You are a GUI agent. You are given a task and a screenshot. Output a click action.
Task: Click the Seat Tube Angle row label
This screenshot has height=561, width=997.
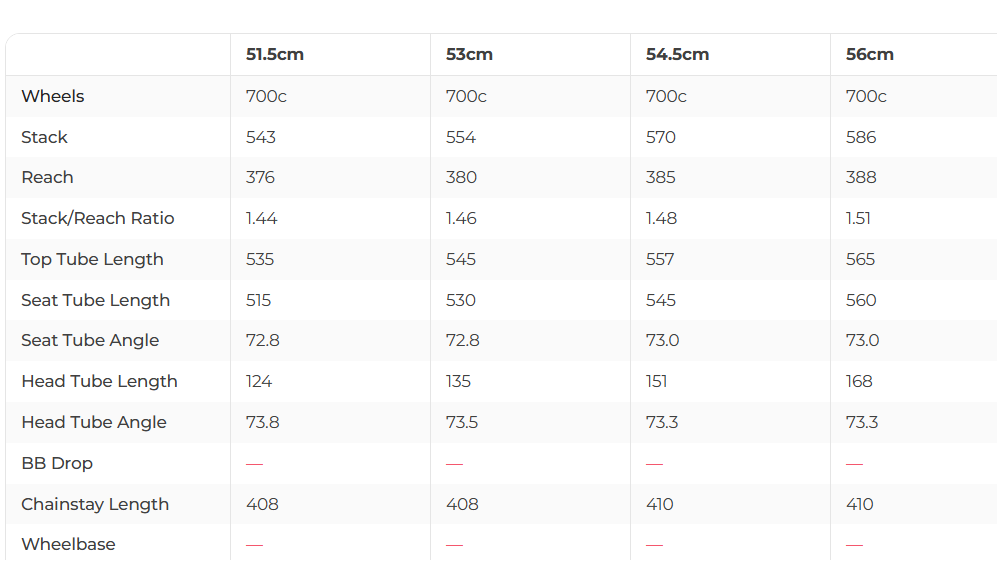[x=90, y=341]
